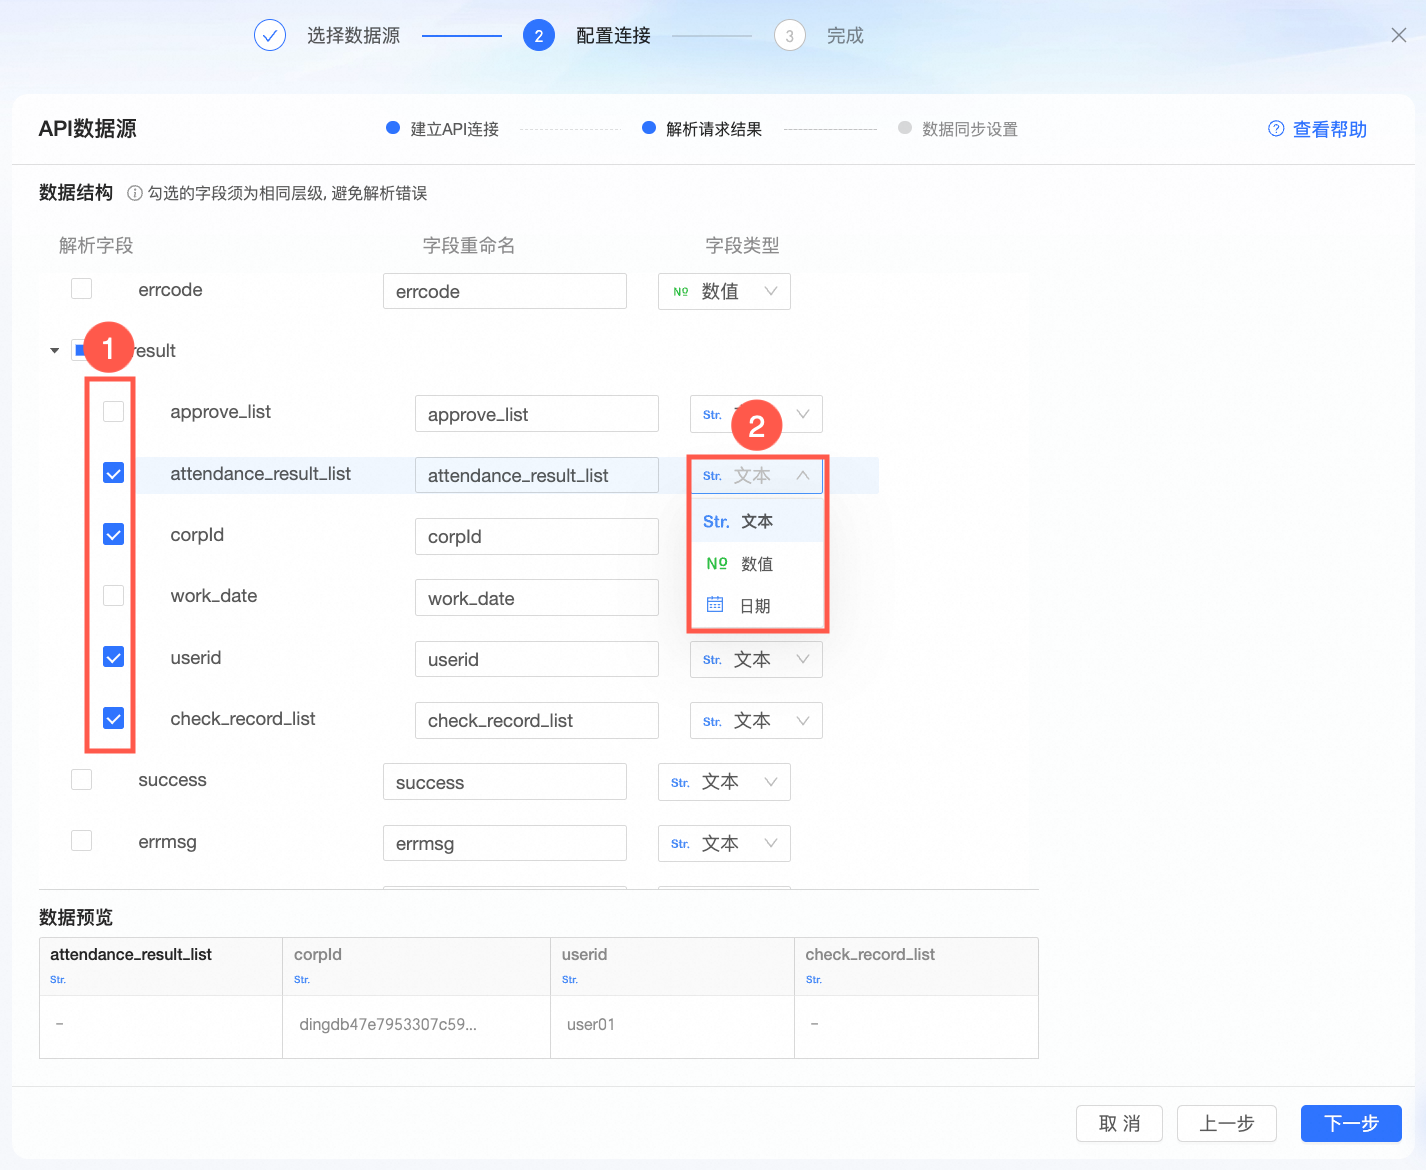Tick the work_date field checkbox
This screenshot has height=1170, width=1426.
114,595
